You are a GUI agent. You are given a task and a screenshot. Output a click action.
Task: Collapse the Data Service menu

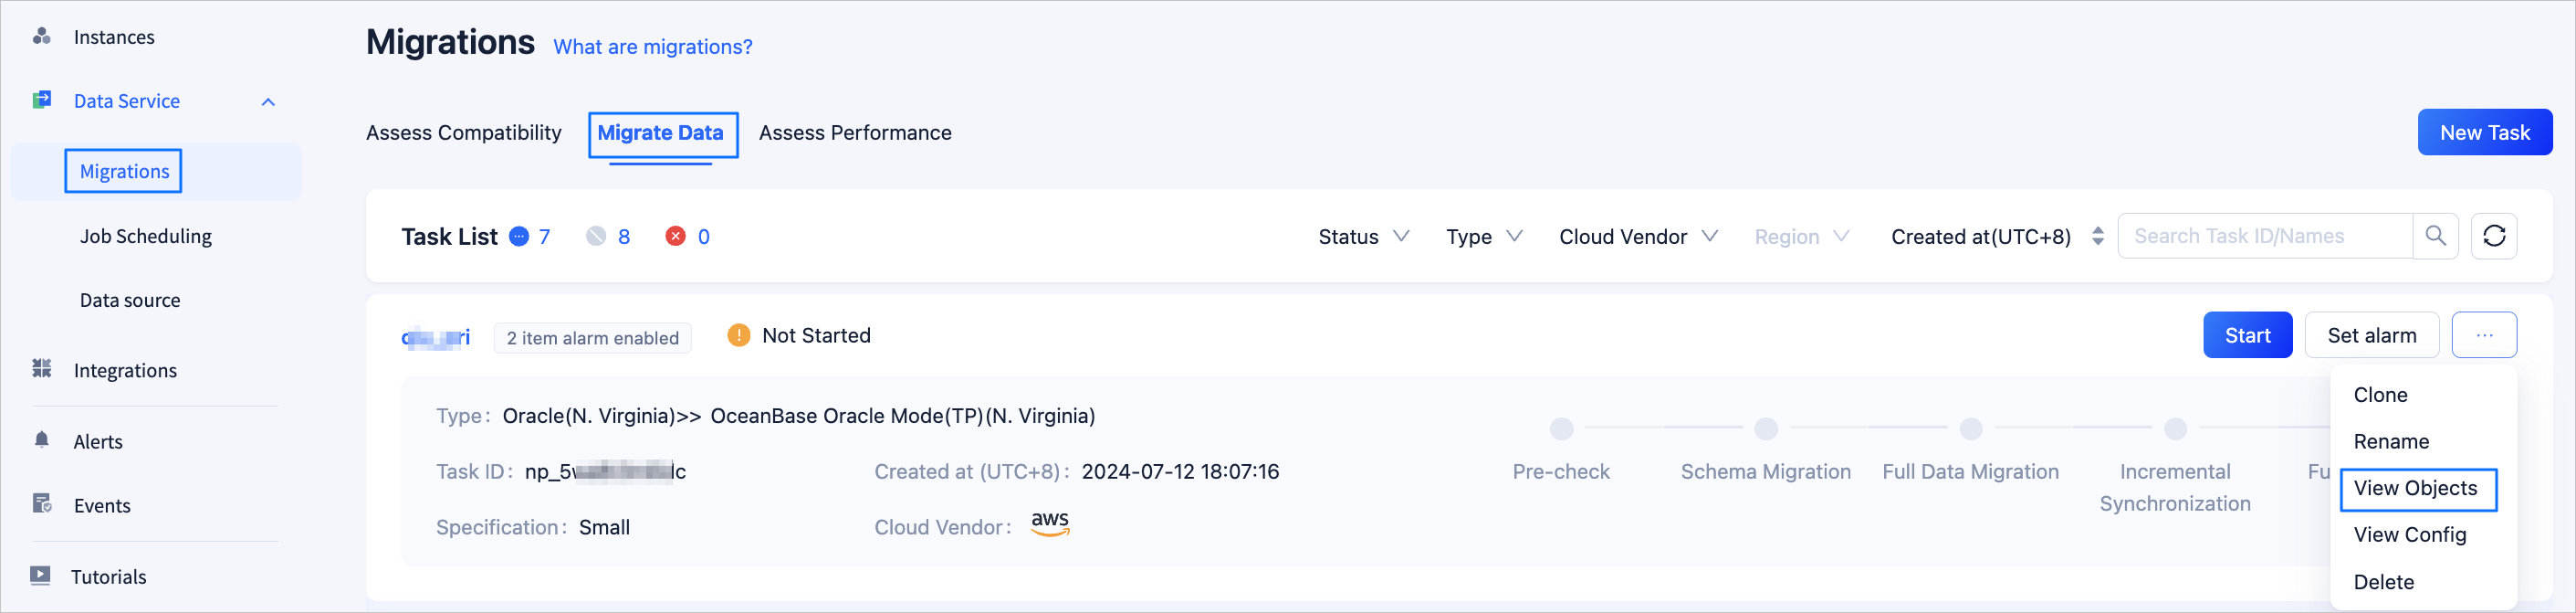(x=268, y=102)
